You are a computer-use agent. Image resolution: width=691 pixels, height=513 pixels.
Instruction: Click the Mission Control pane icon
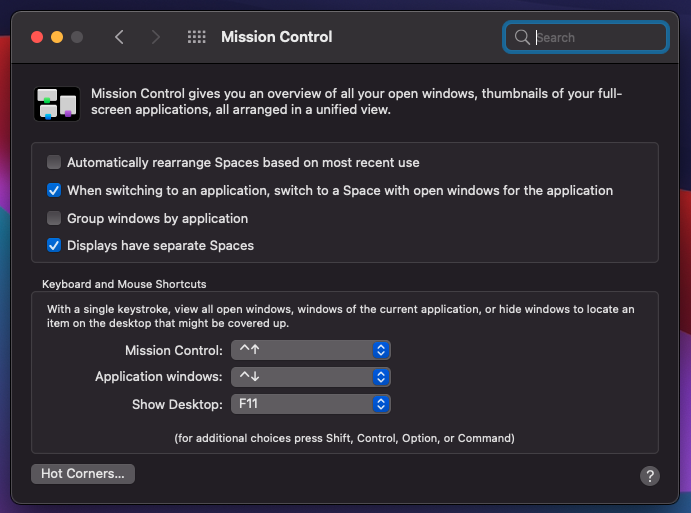click(x=56, y=102)
